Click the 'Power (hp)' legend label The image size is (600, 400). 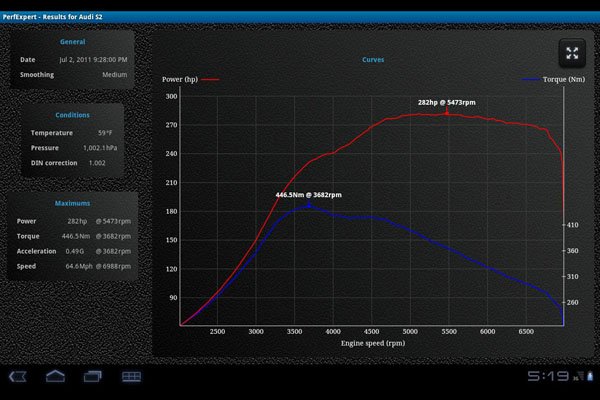(x=180, y=80)
